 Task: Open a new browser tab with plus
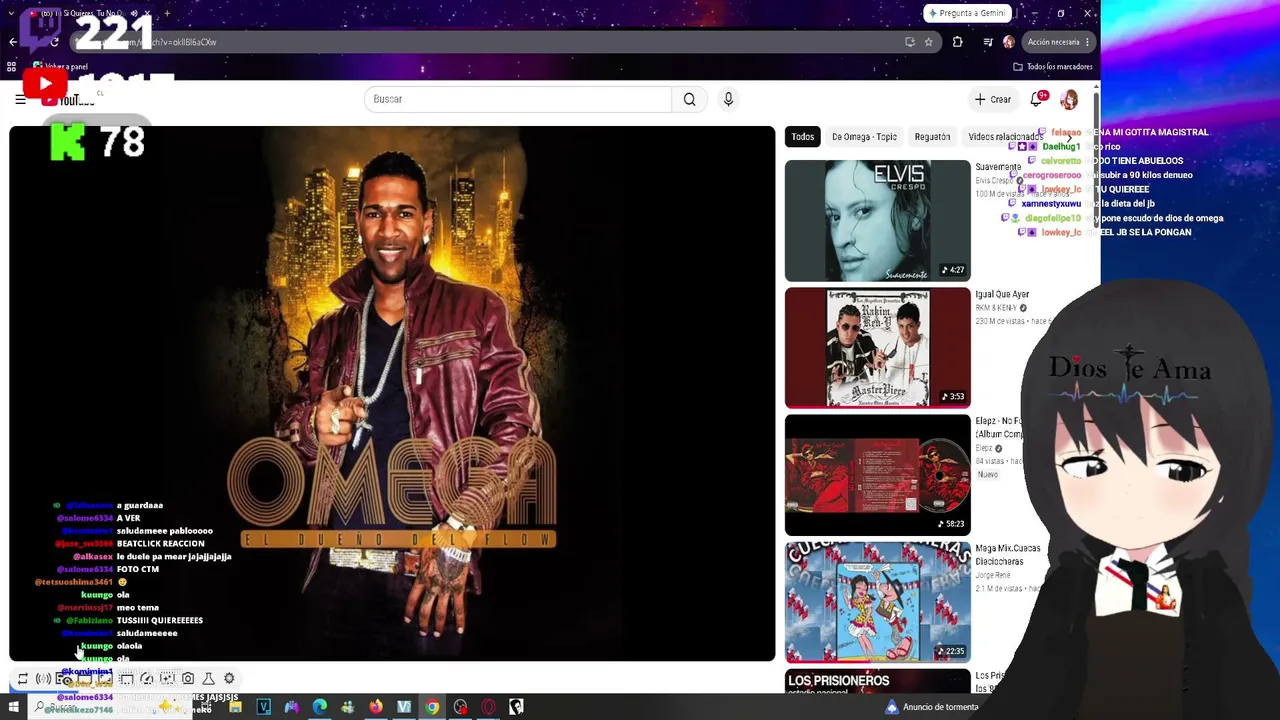166,13
